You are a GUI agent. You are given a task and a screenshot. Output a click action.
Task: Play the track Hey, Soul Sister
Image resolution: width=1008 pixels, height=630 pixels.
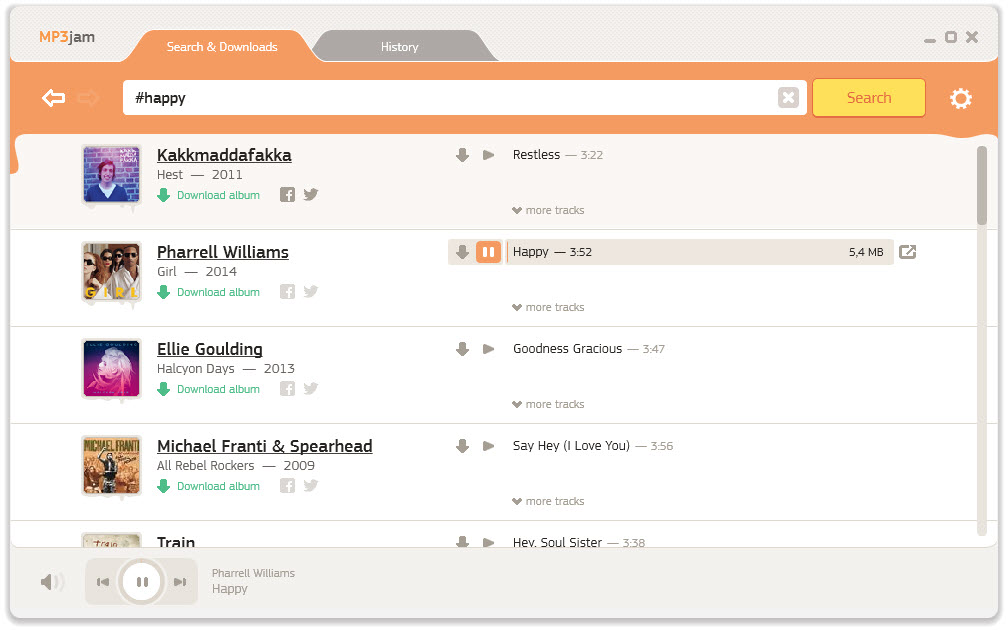(x=489, y=542)
